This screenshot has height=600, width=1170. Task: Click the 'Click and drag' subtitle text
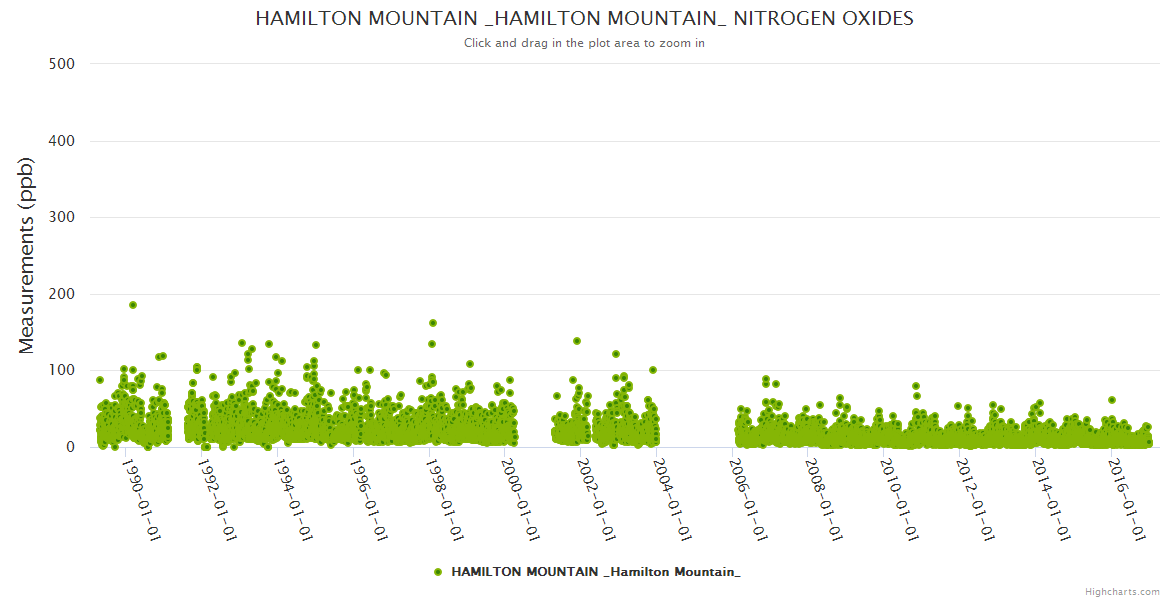coord(584,43)
